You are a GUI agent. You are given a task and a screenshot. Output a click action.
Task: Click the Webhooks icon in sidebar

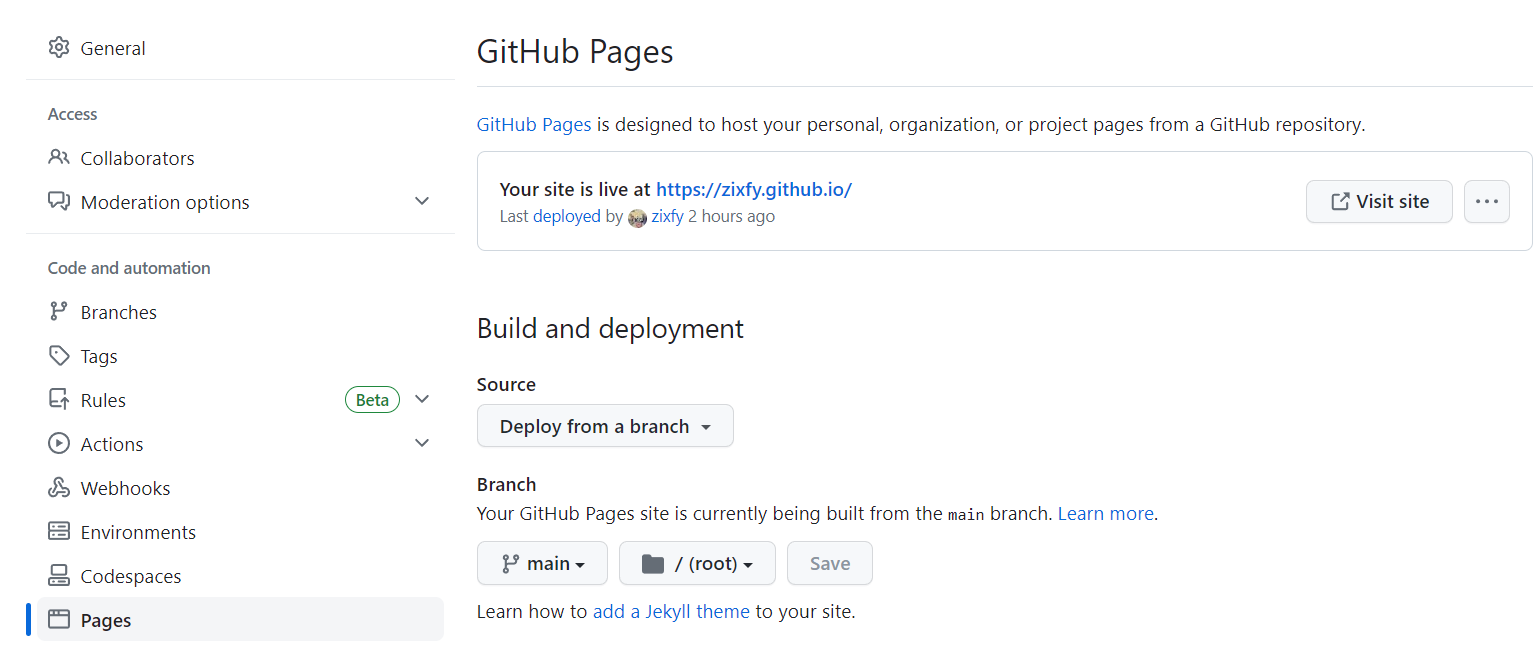[x=59, y=488]
